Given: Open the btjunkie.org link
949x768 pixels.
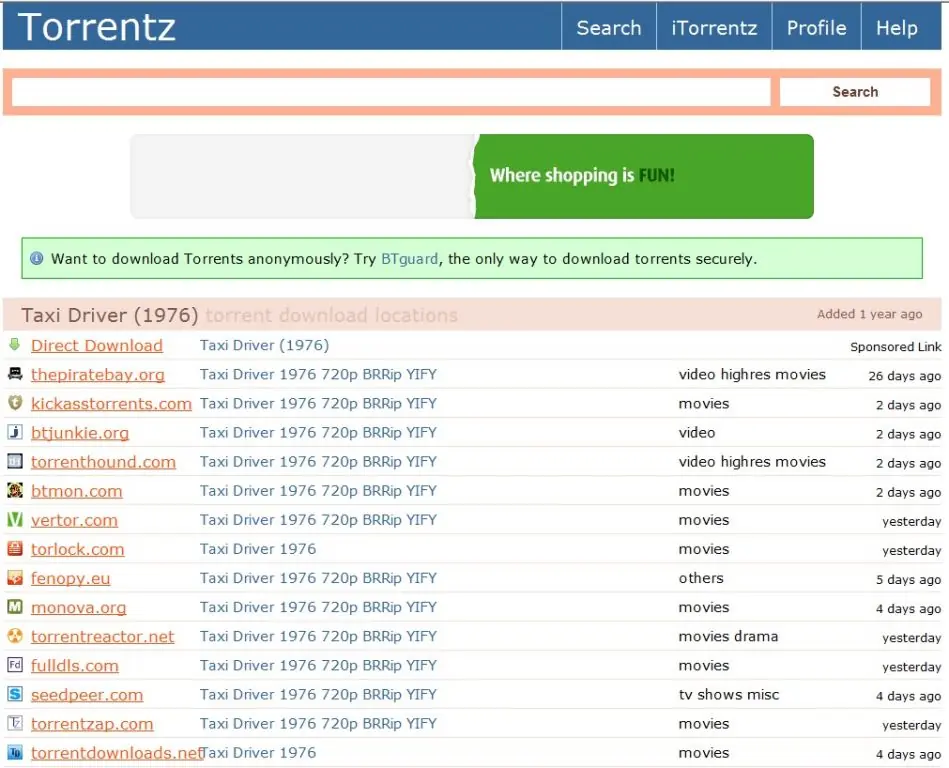Looking at the screenshot, I should click(x=80, y=433).
